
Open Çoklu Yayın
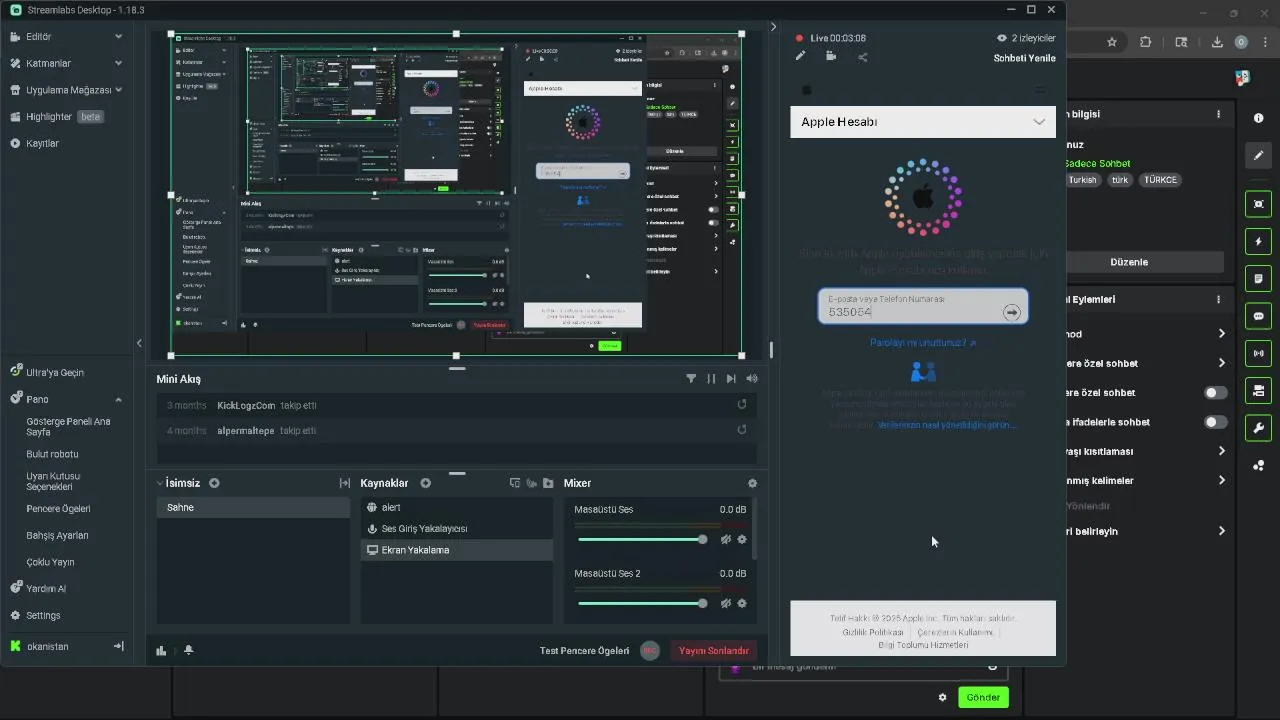pos(51,562)
